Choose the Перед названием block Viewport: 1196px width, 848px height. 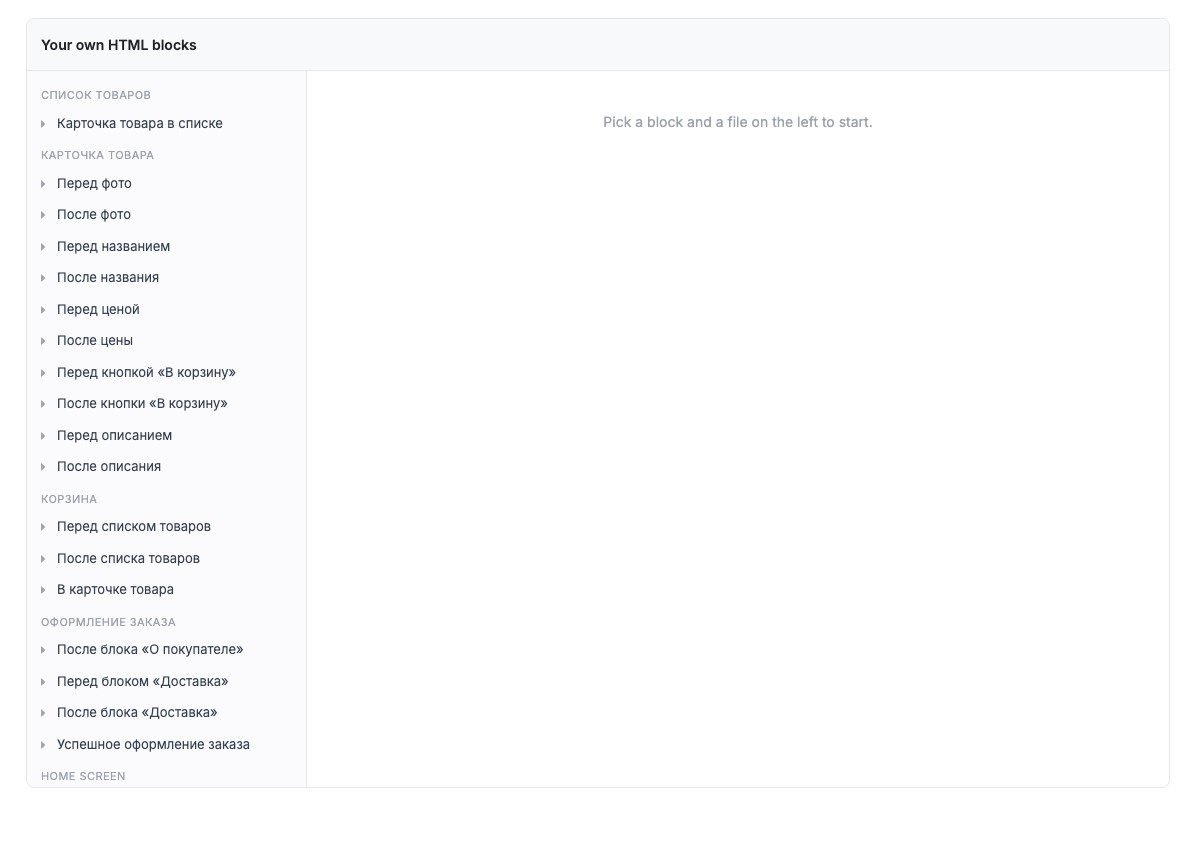tap(114, 247)
